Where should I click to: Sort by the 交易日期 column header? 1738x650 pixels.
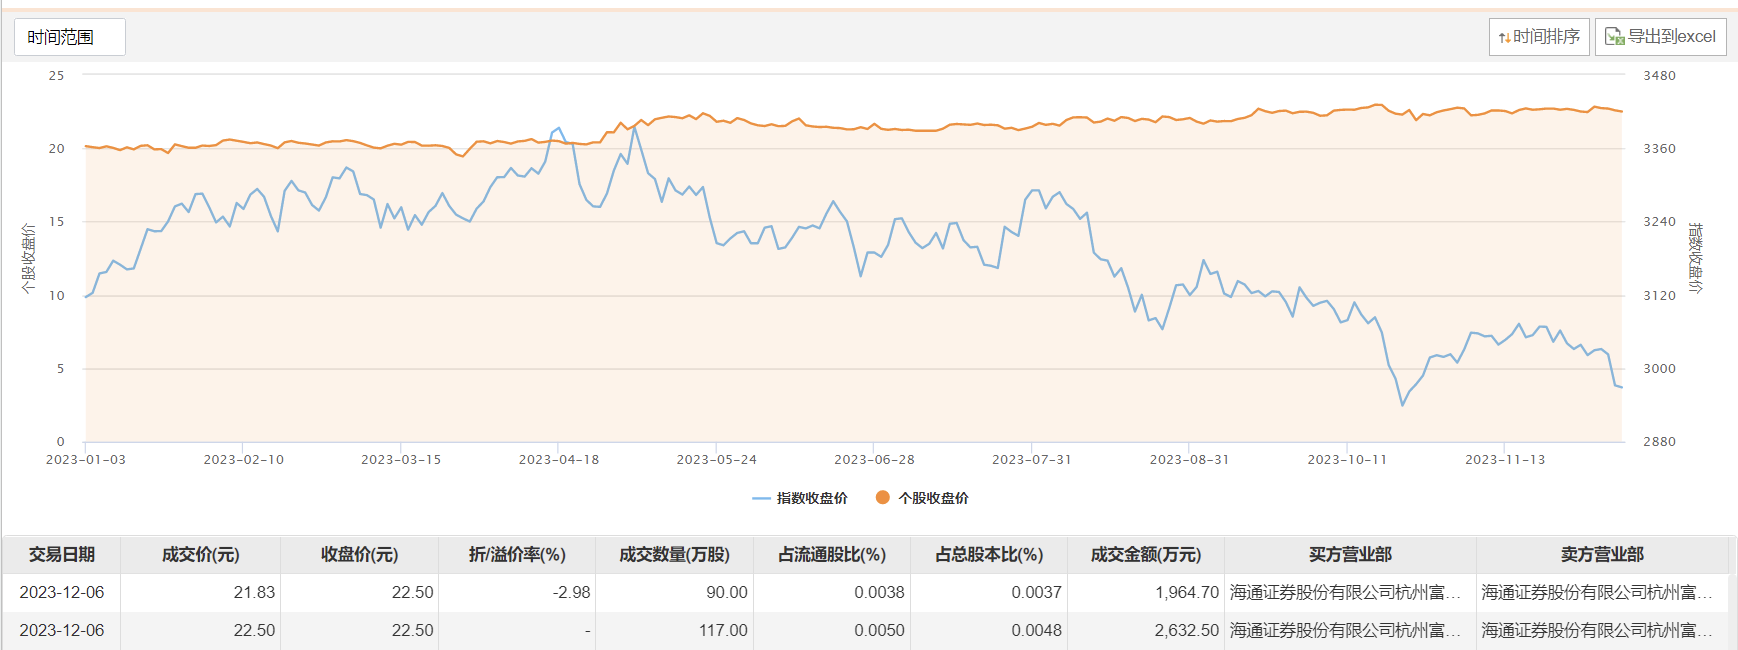(x=62, y=554)
